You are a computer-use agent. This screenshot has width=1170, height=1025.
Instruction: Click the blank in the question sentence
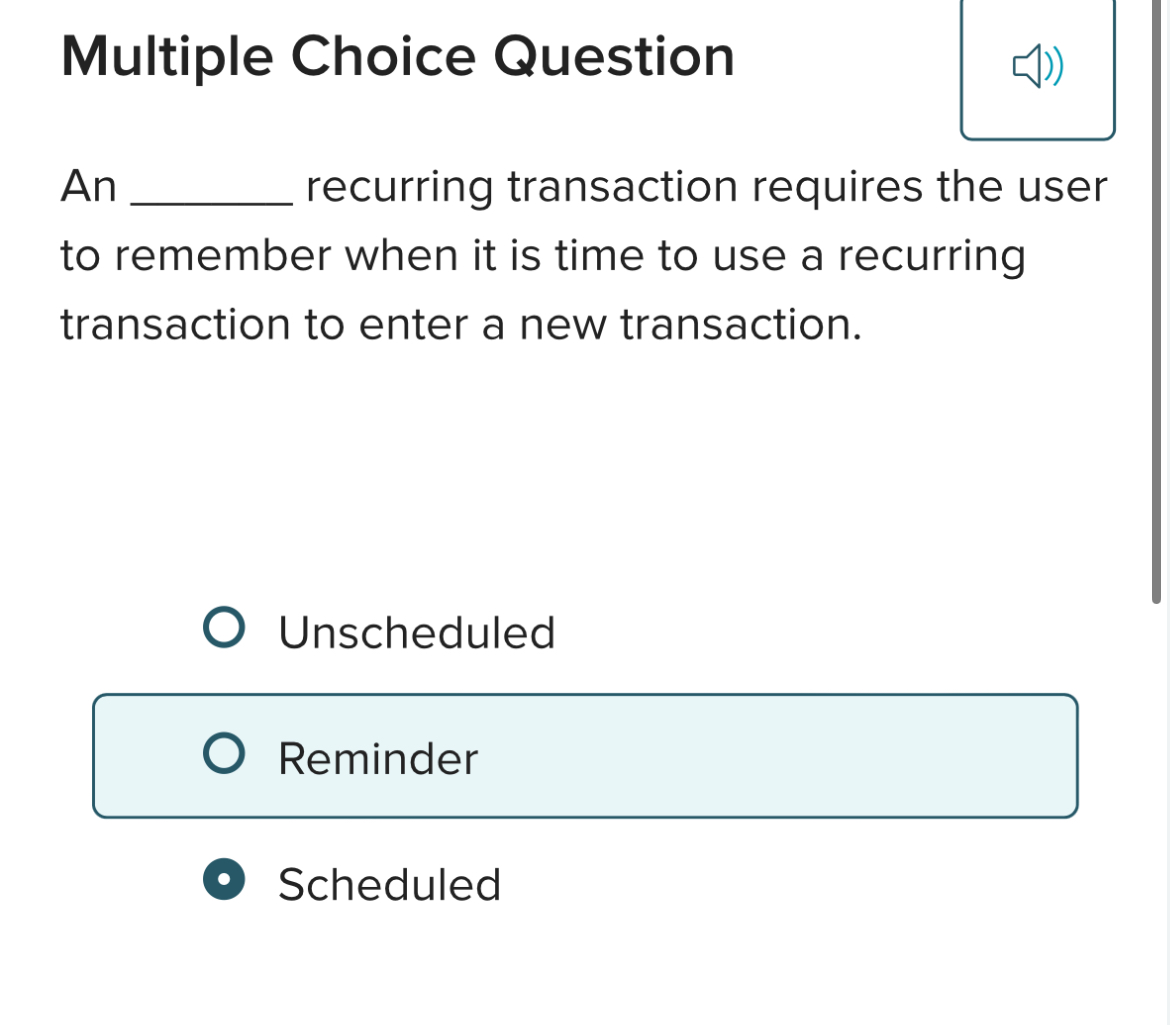210,196
